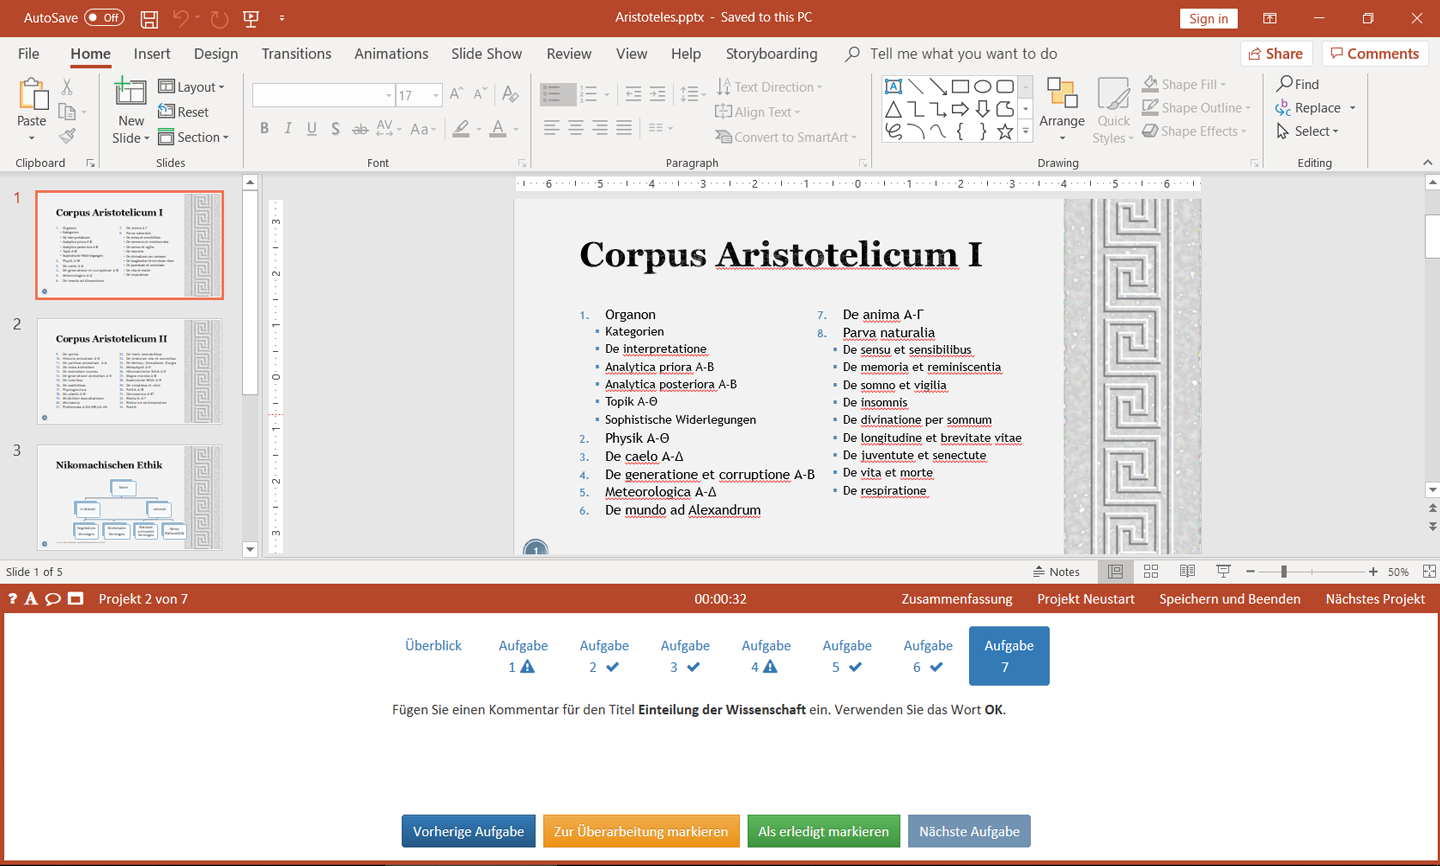
Task: Select the Strikethrough icon
Action: tap(359, 128)
